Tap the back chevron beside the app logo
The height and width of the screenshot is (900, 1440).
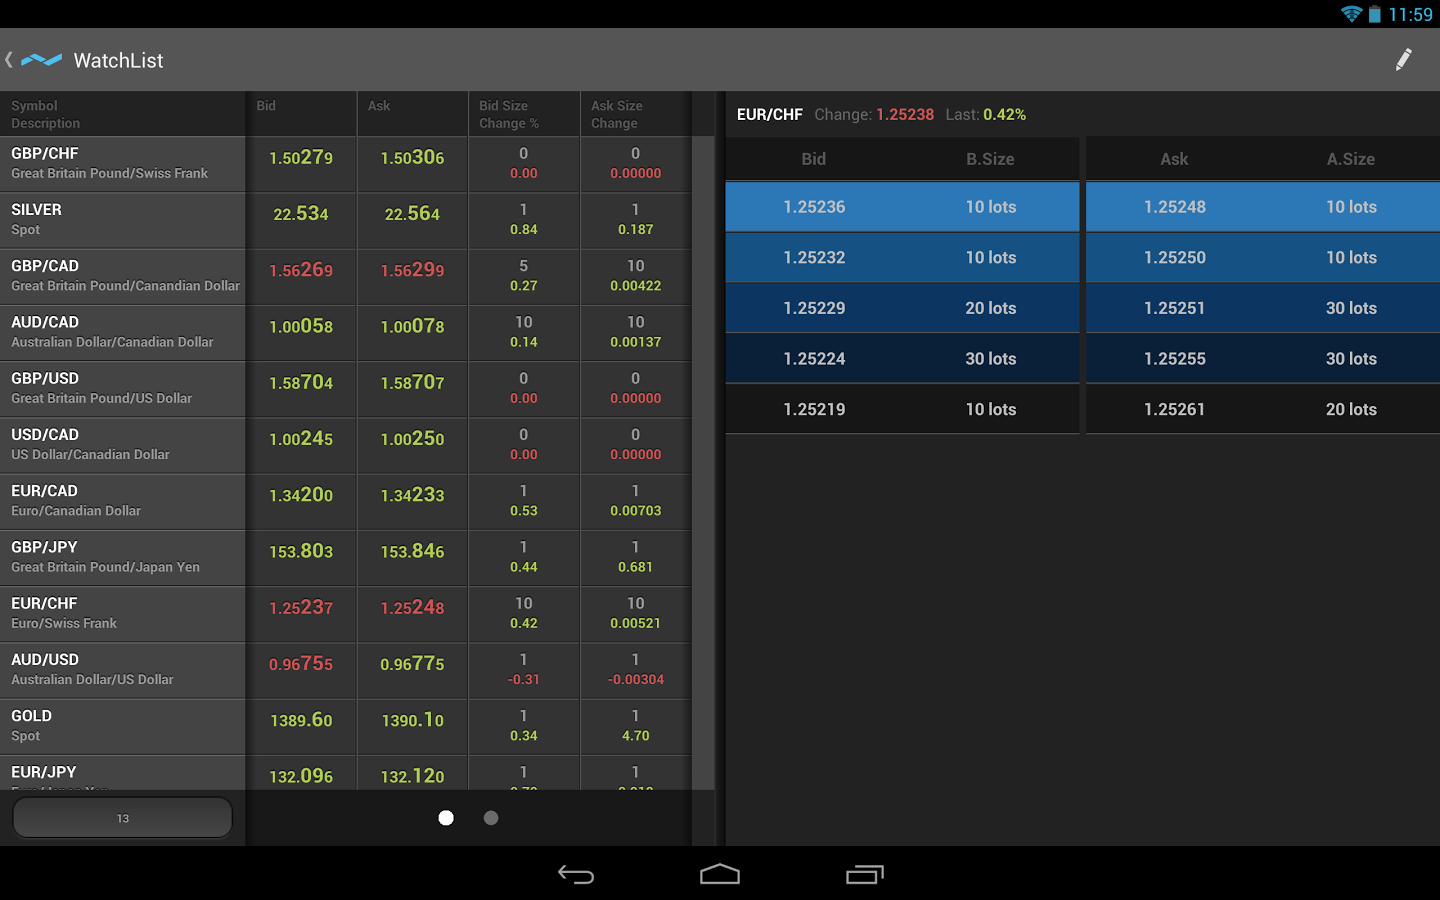click(9, 60)
